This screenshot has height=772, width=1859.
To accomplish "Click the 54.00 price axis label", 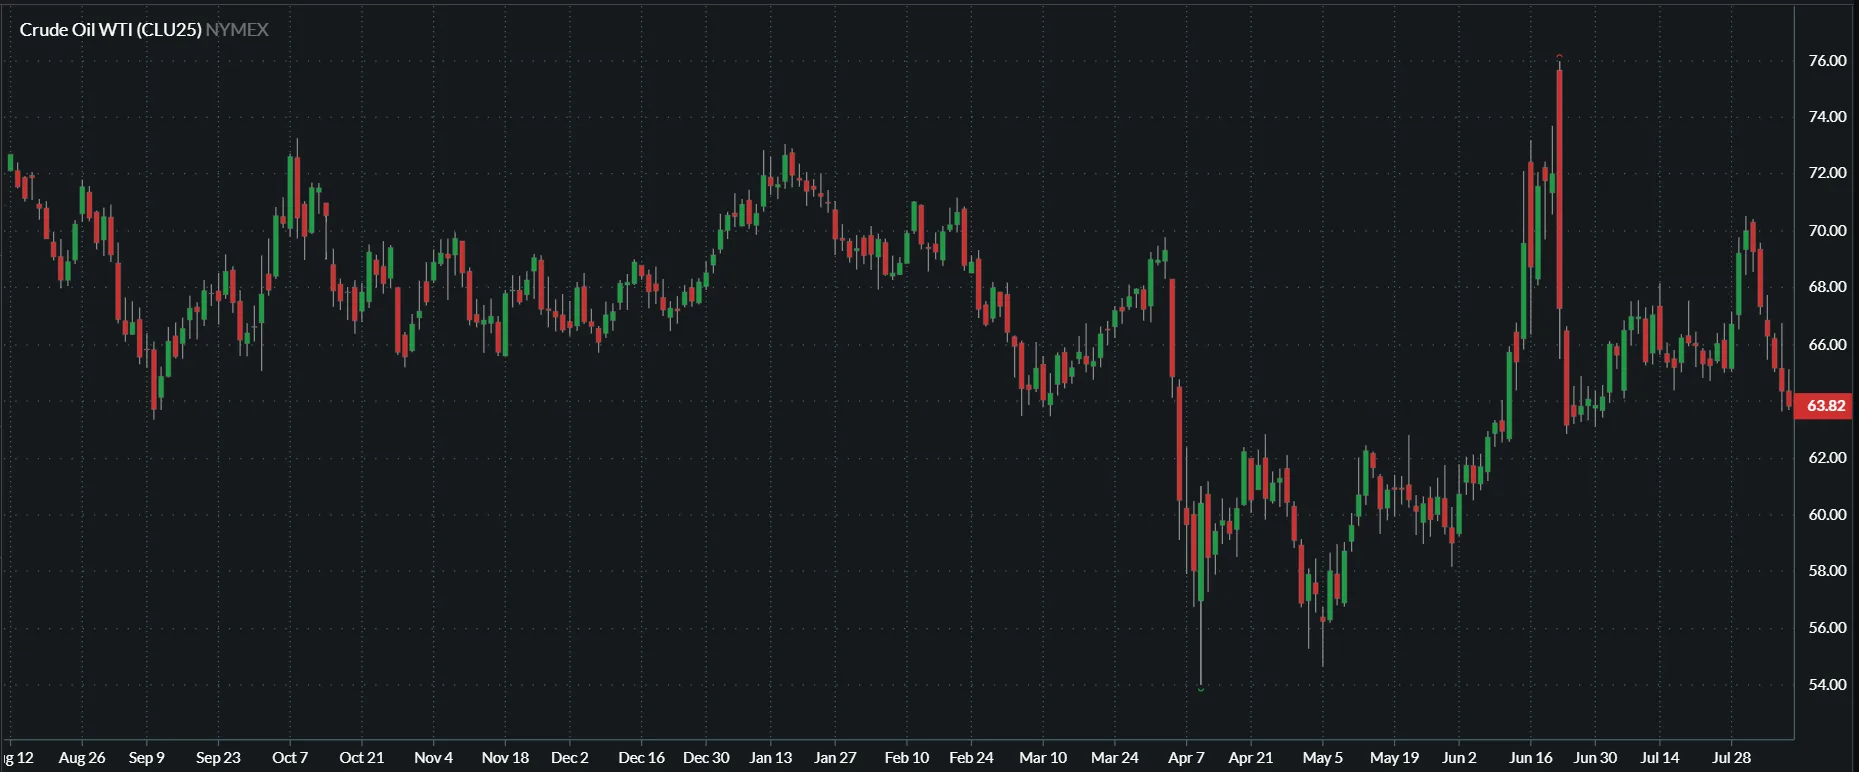I will 1827,685.
